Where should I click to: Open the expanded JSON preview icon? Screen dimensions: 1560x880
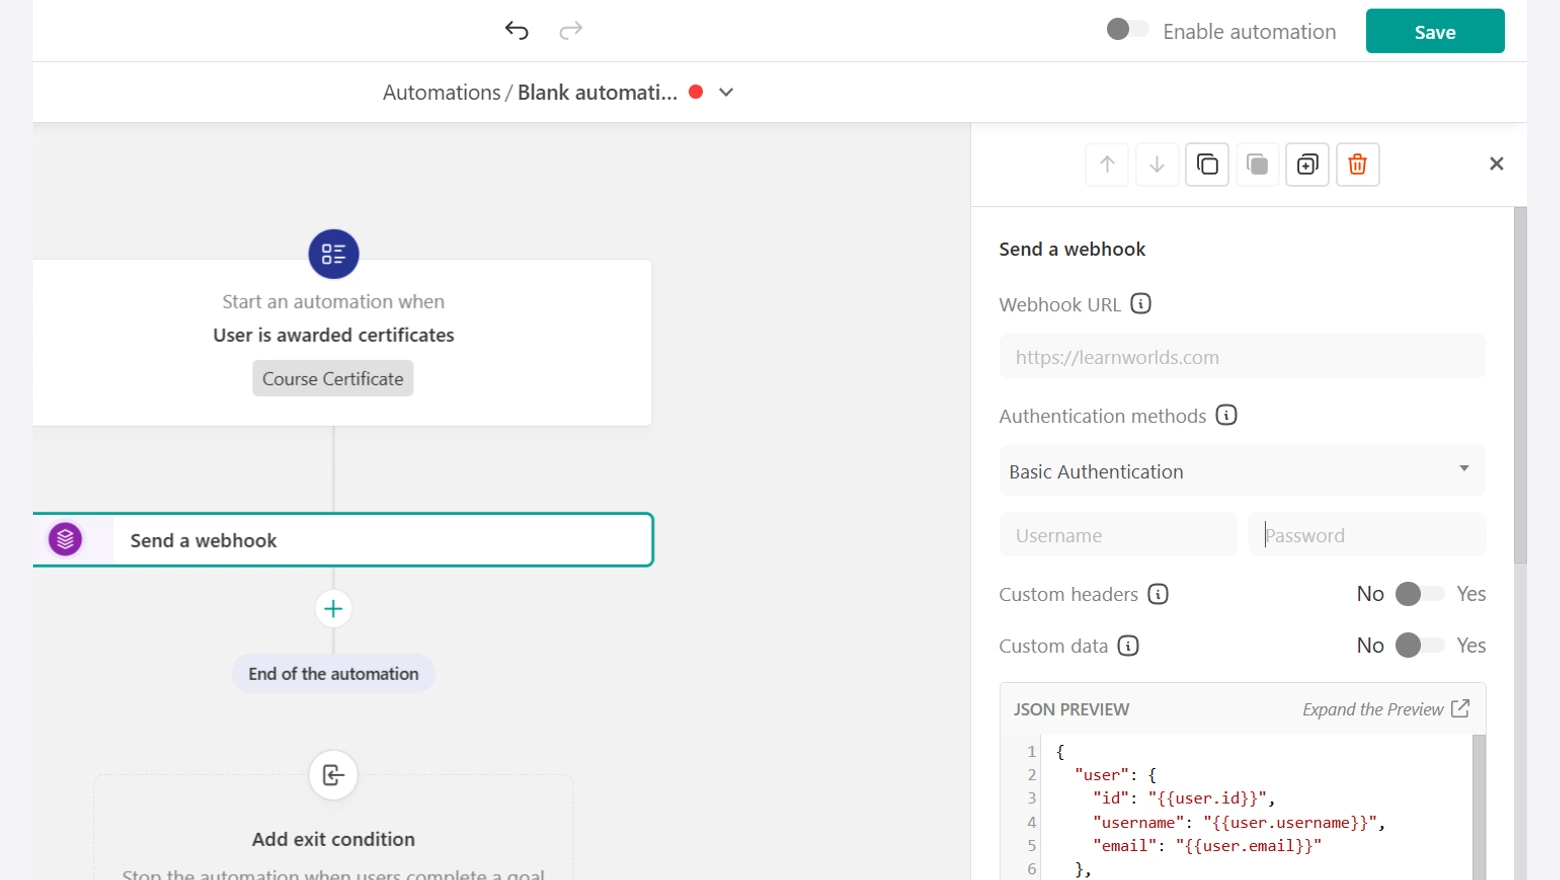[1460, 708]
